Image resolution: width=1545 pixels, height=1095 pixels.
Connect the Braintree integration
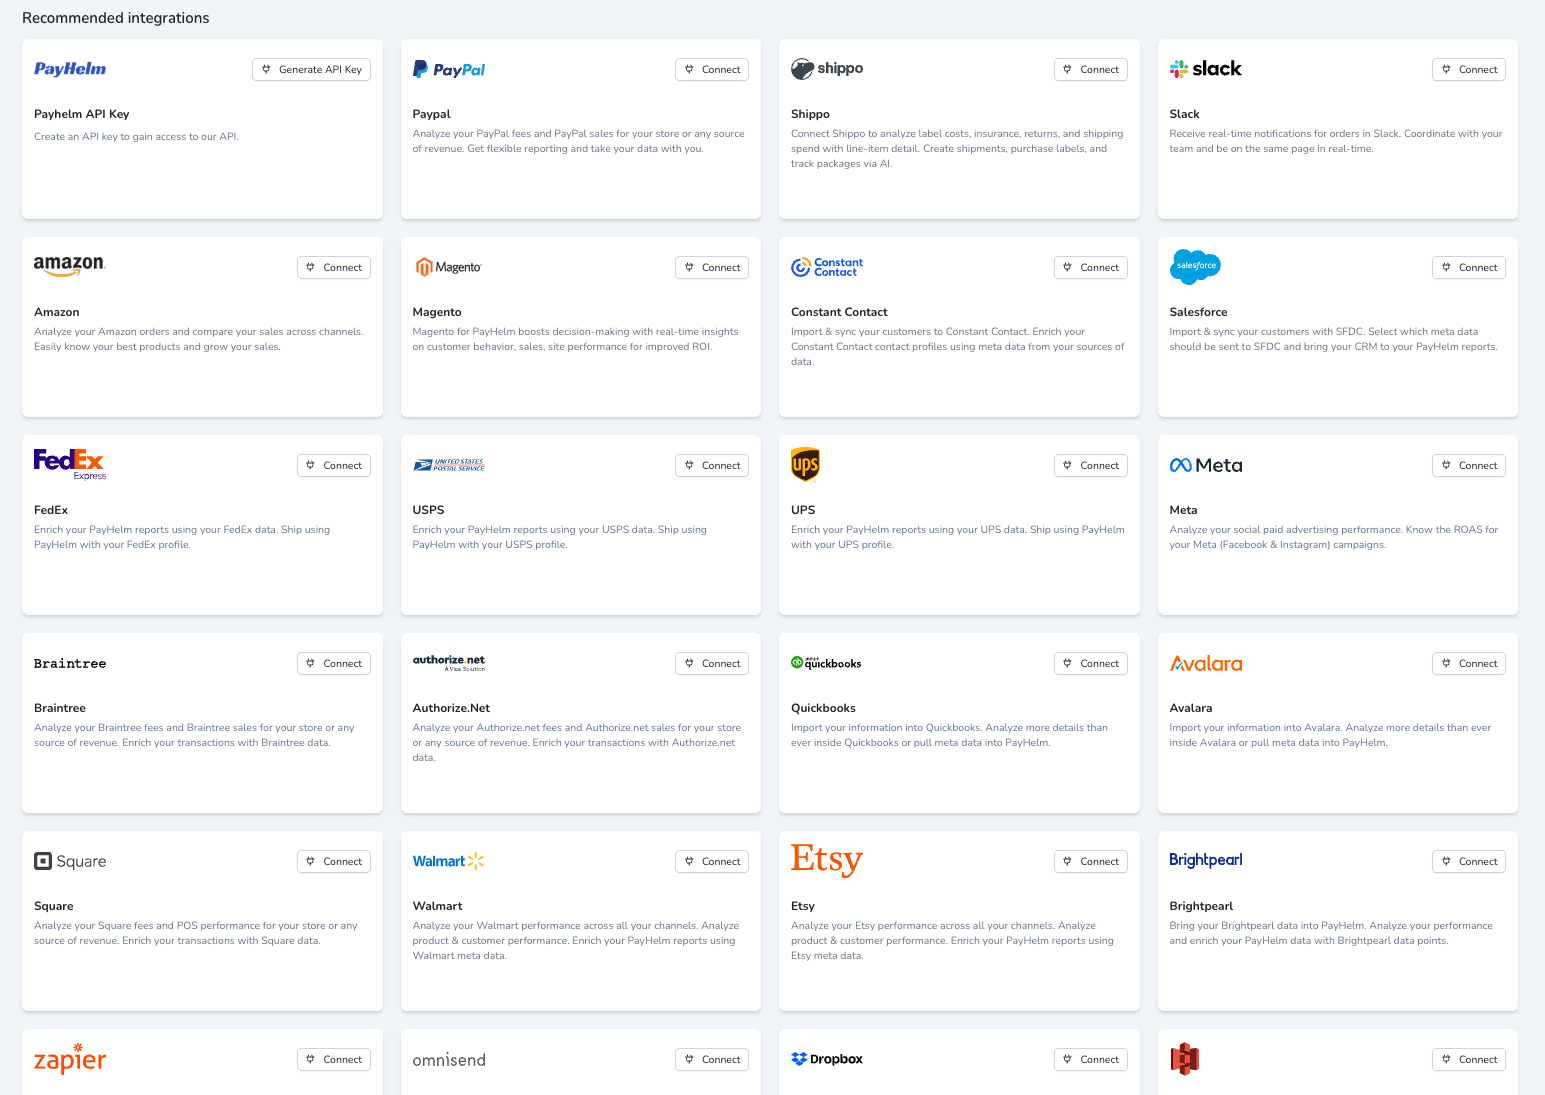[x=334, y=663]
